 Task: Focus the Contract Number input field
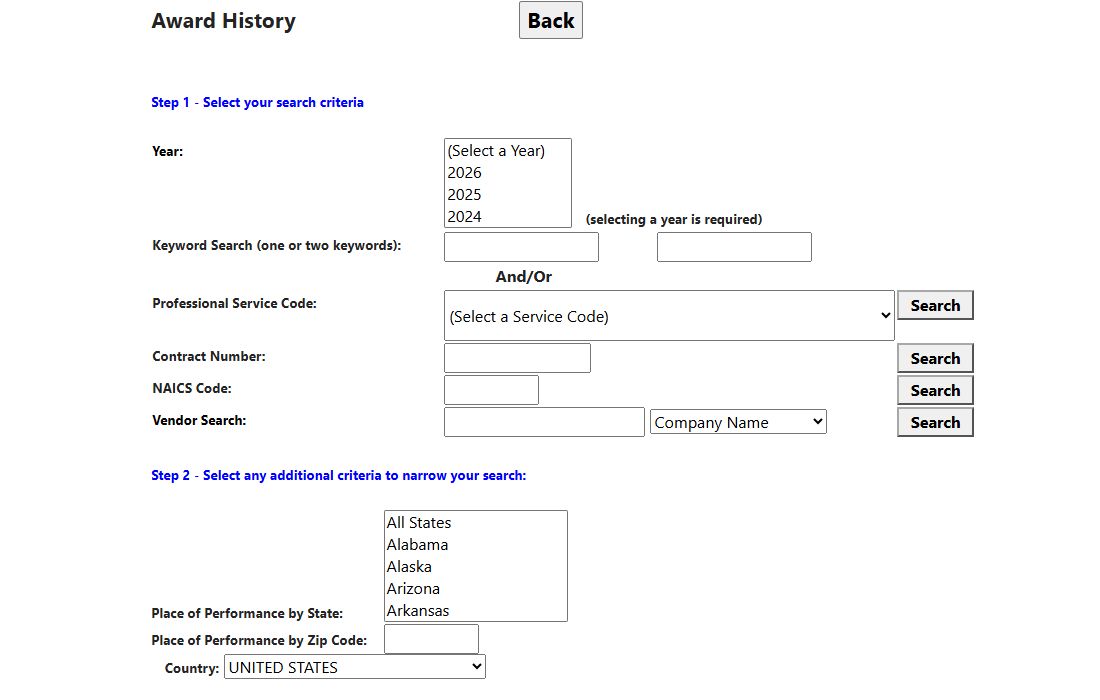(x=518, y=358)
